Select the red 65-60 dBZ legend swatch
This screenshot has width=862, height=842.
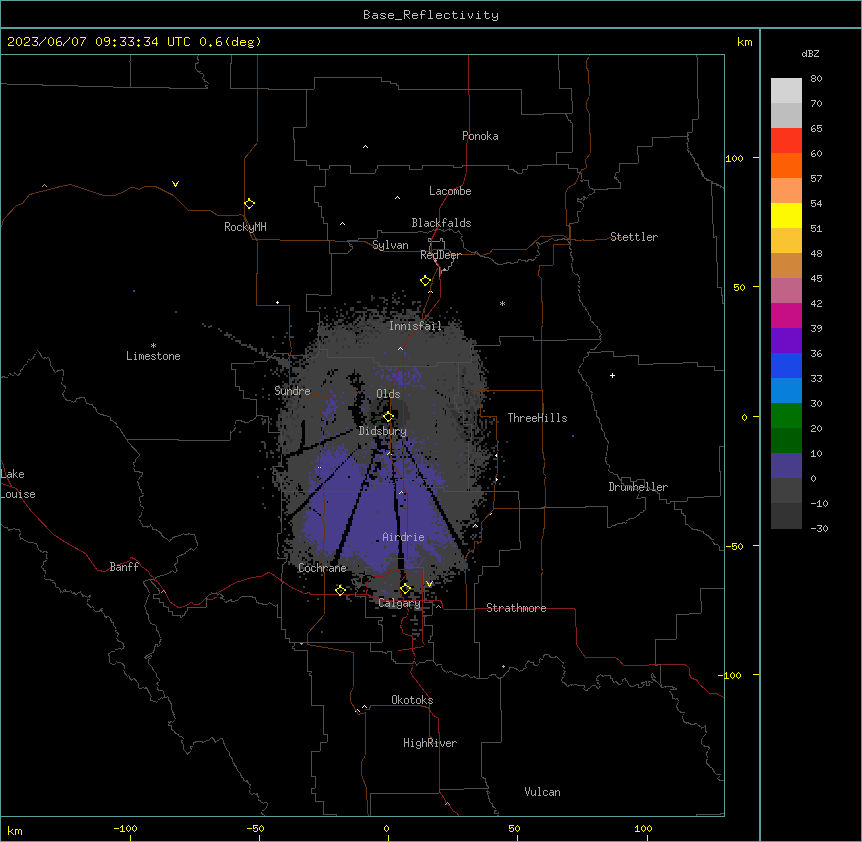click(786, 140)
